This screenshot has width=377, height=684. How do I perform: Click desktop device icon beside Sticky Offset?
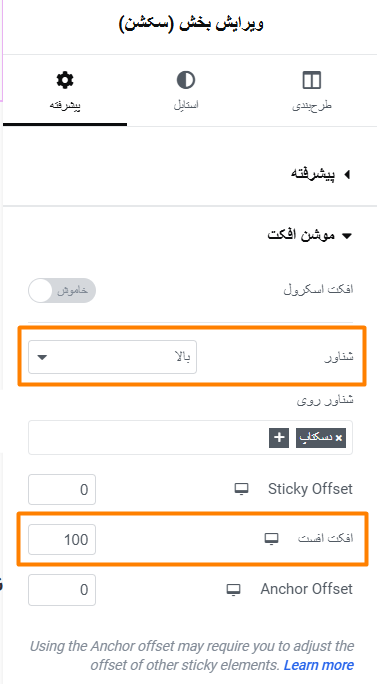[x=242, y=489]
